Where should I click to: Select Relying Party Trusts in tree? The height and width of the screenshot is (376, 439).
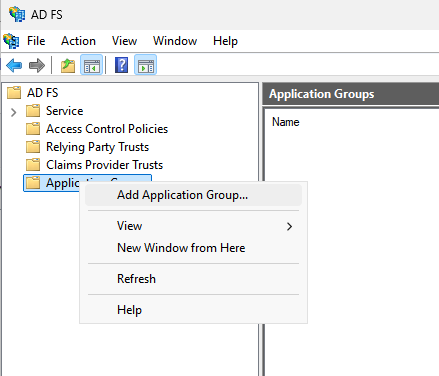click(97, 147)
